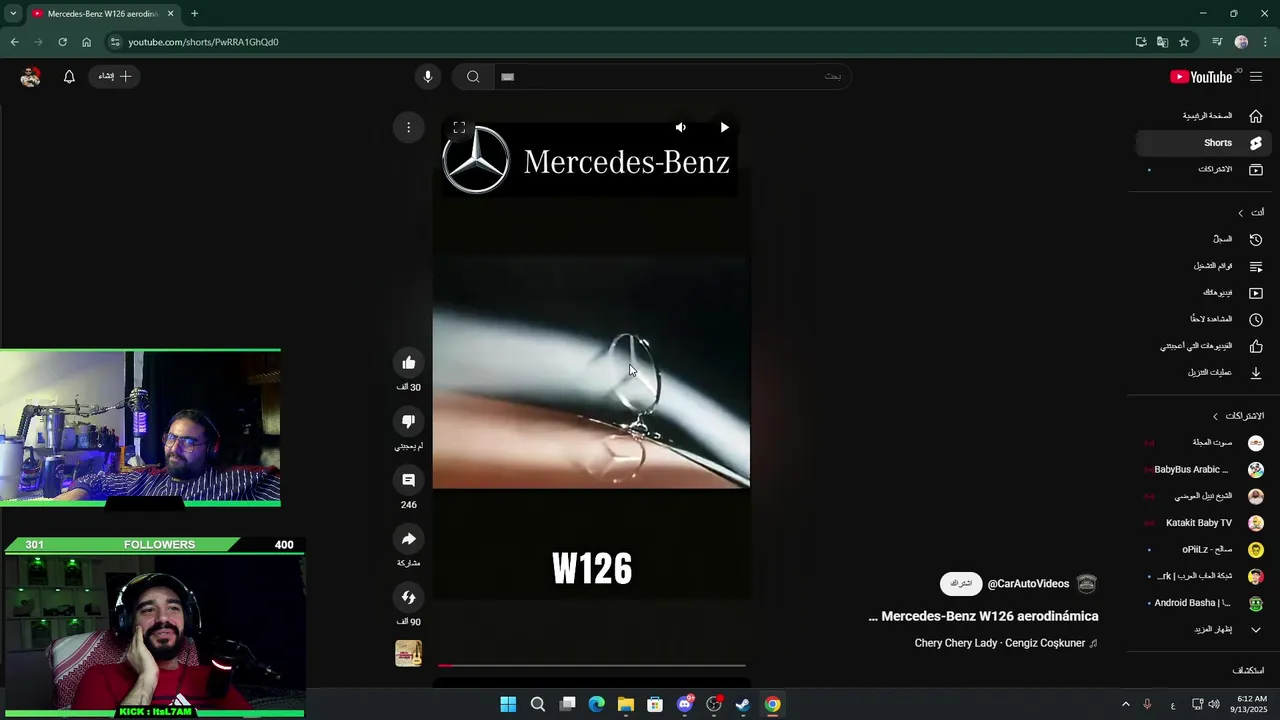View site information icon in address bar
1280x720 pixels.
click(115, 42)
